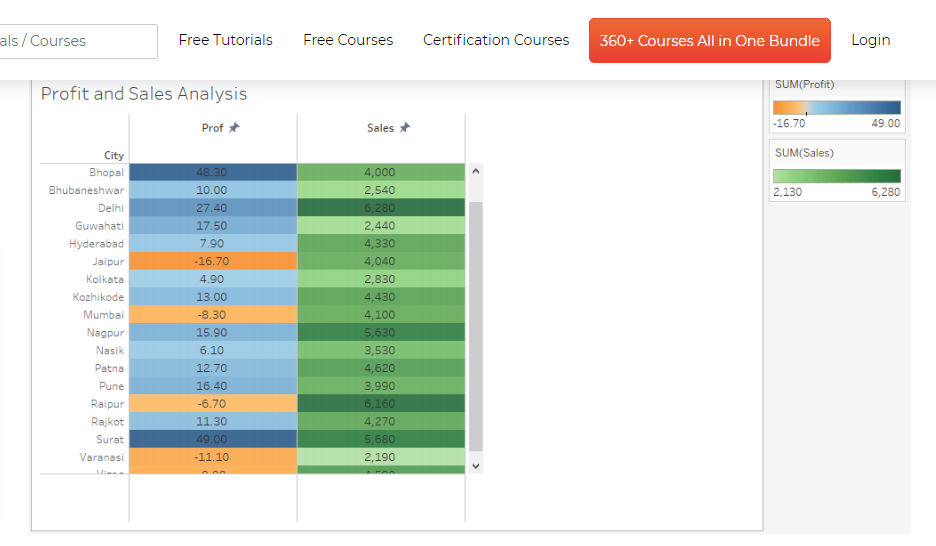Viewport: 936px width, 546px height.
Task: Click the Delhi sales cell 6,280
Action: coord(381,208)
